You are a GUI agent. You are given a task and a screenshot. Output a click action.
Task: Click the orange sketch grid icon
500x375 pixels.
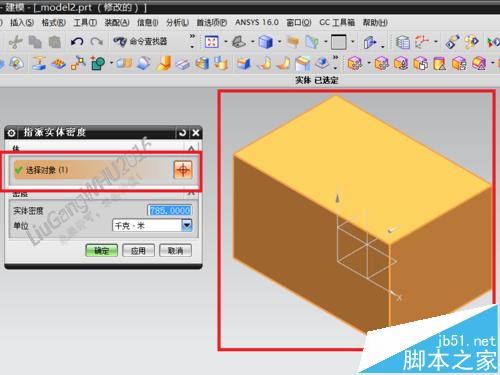tap(58, 63)
